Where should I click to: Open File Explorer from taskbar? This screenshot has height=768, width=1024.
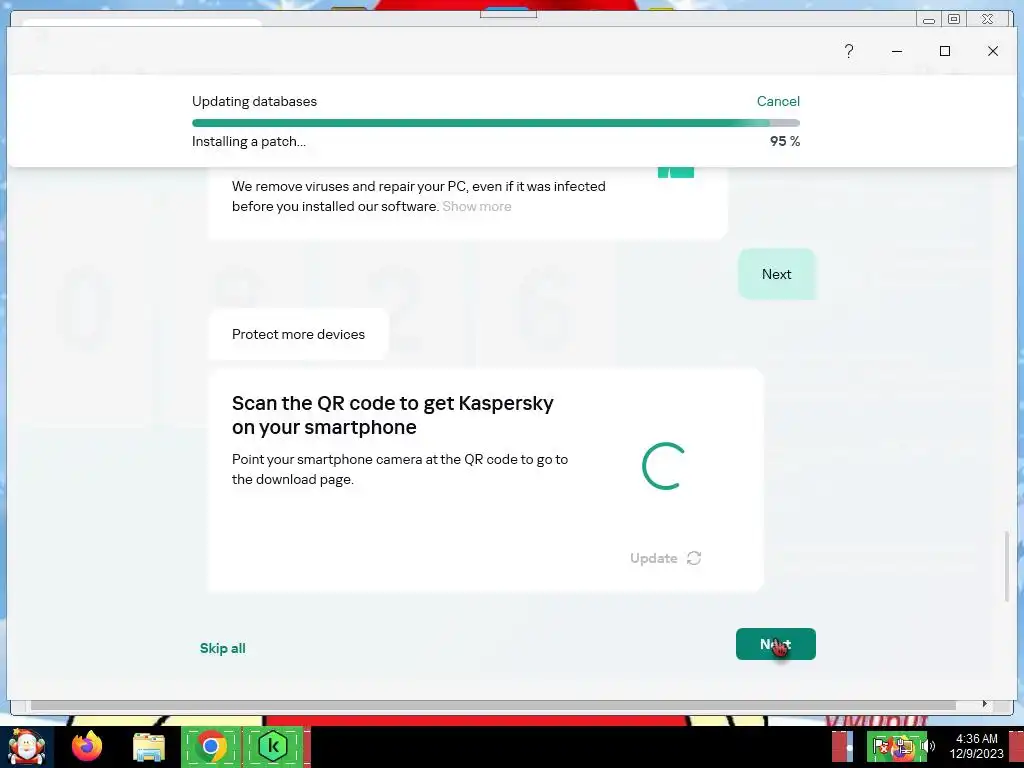click(149, 747)
